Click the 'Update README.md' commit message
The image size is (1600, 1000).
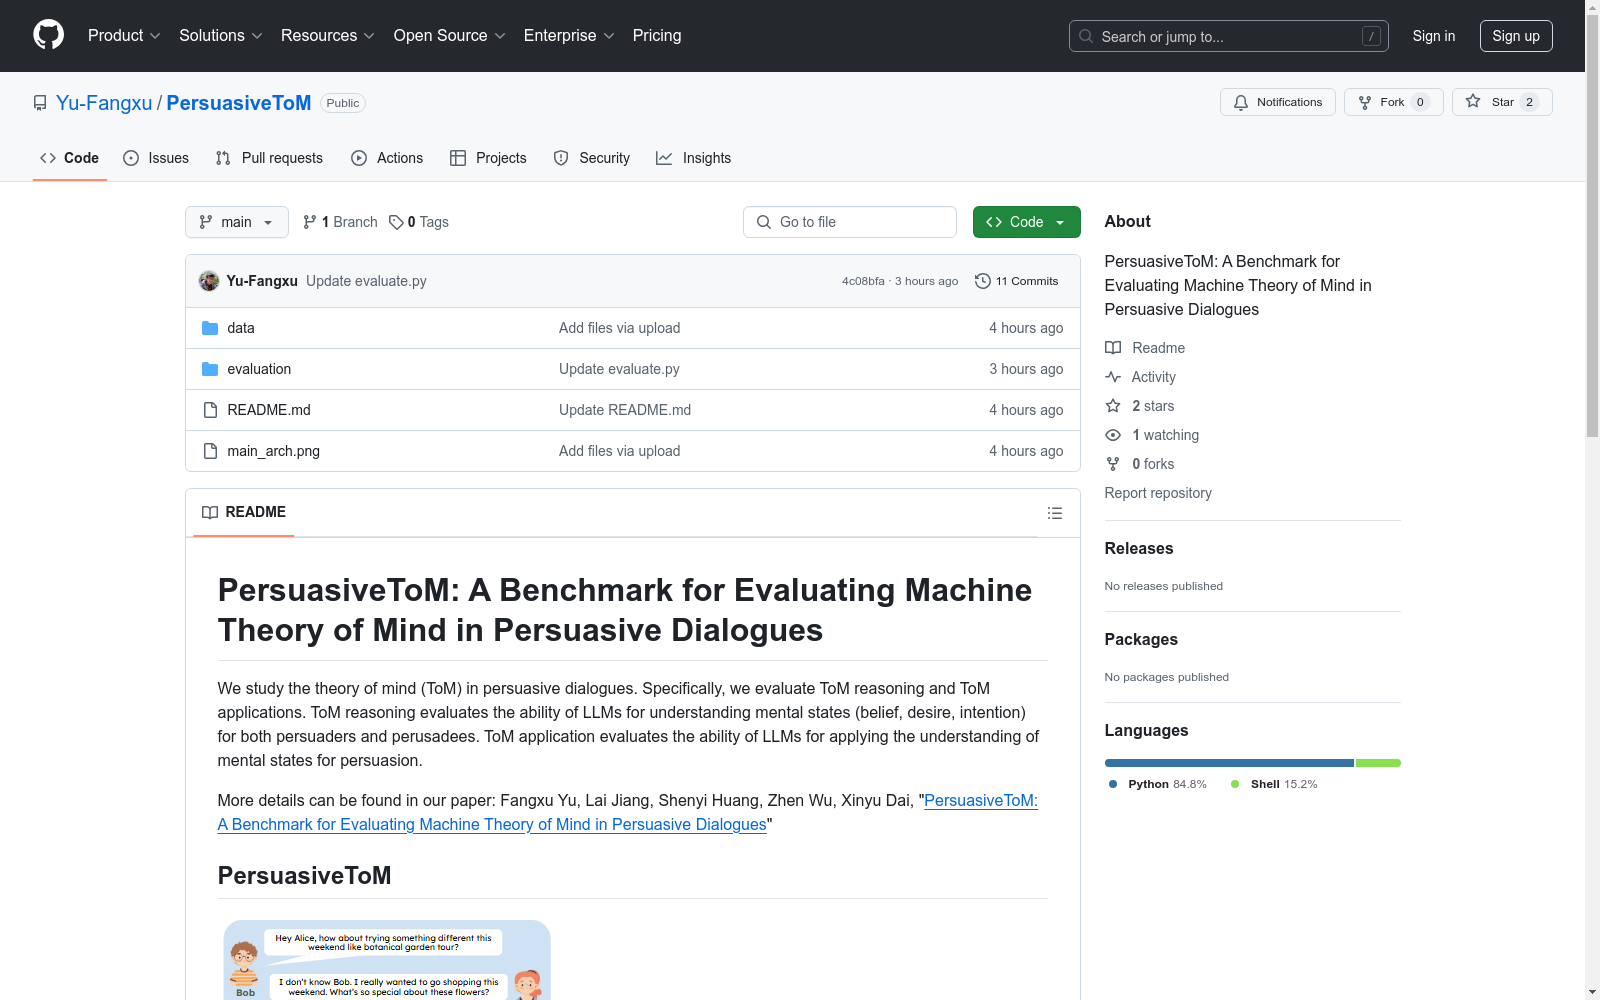coord(625,410)
